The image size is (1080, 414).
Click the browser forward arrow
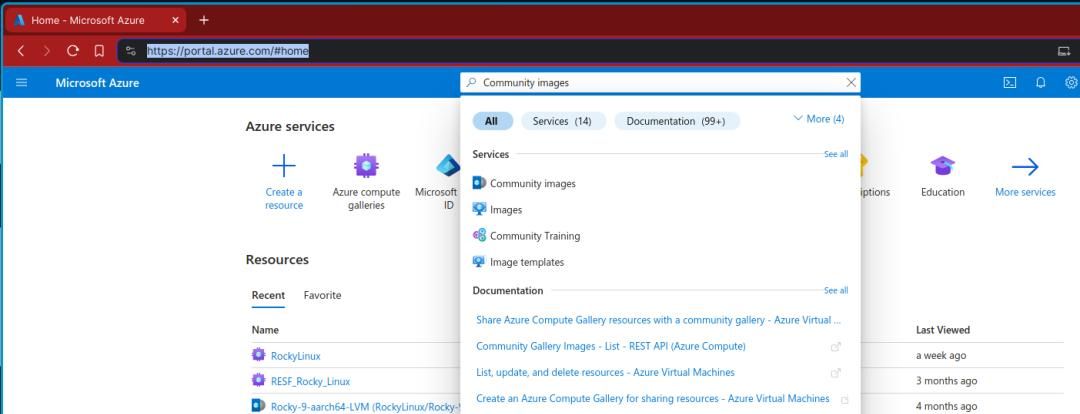click(x=47, y=51)
